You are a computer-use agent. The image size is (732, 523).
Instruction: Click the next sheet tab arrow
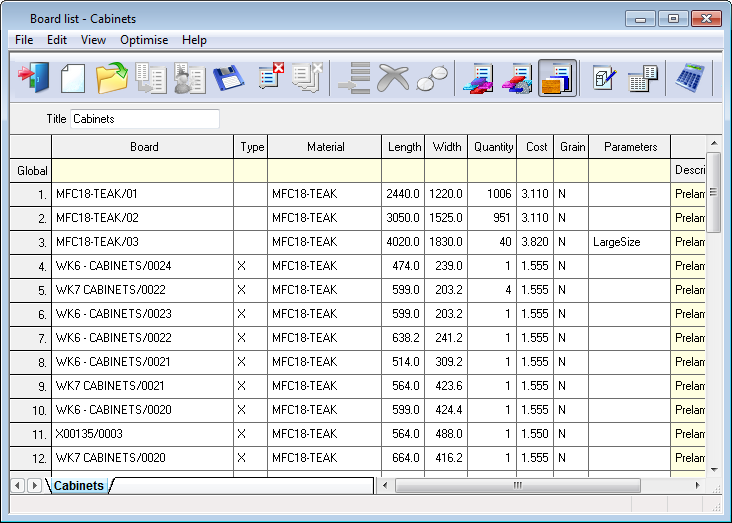34,486
